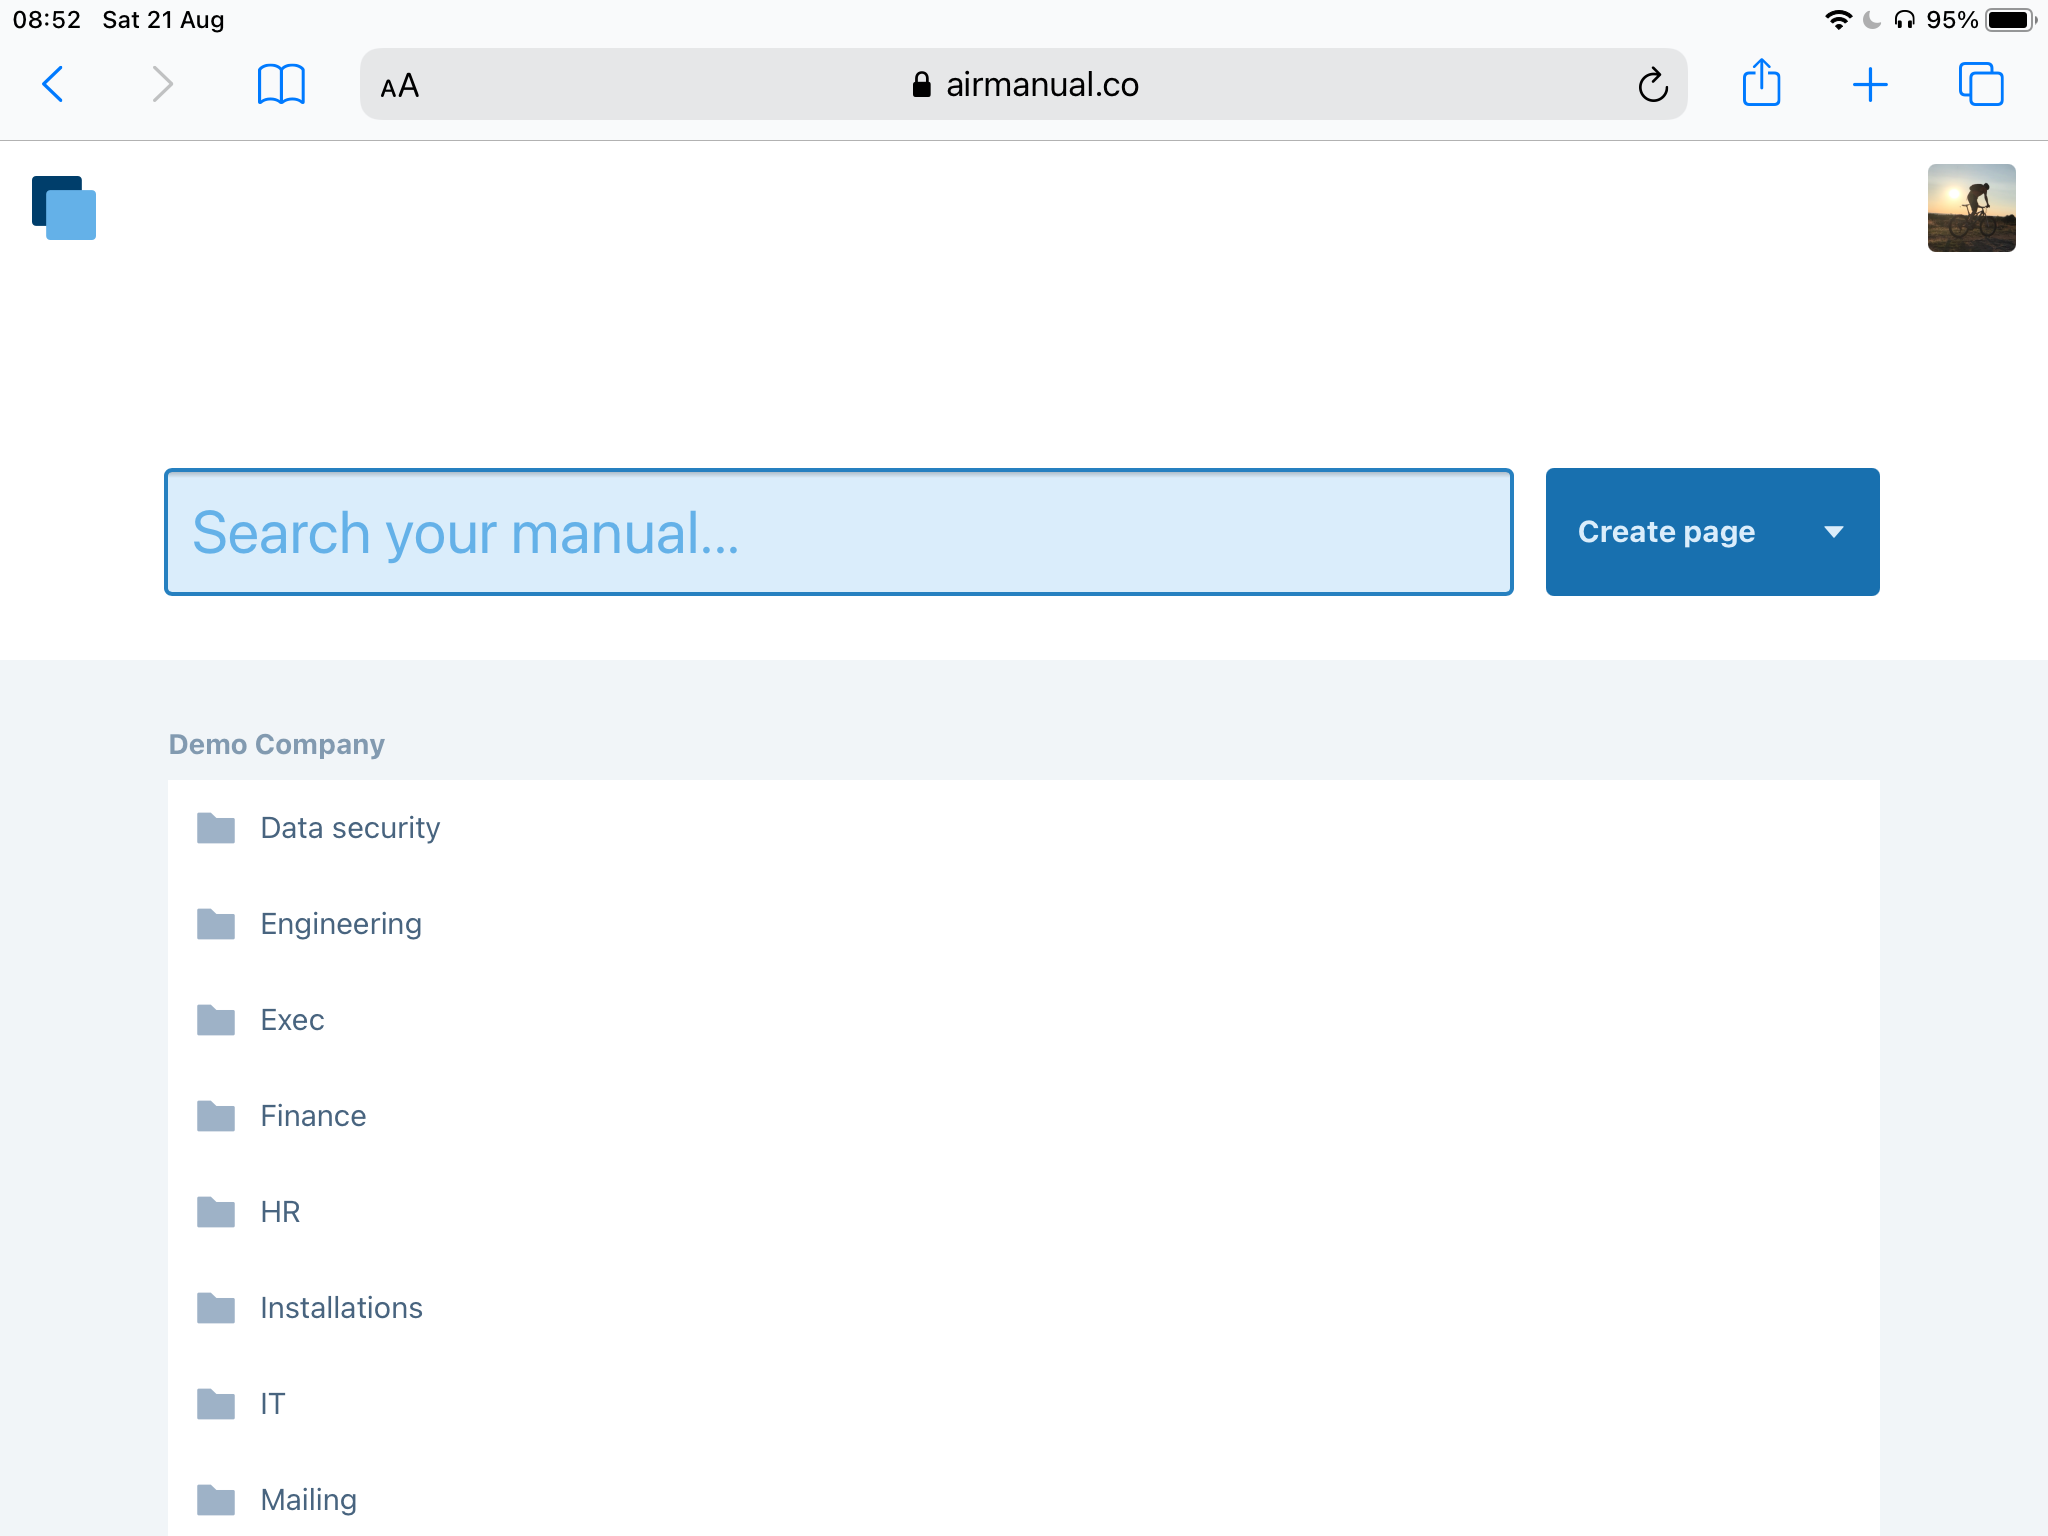Open the Data security folder icon

coord(215,827)
